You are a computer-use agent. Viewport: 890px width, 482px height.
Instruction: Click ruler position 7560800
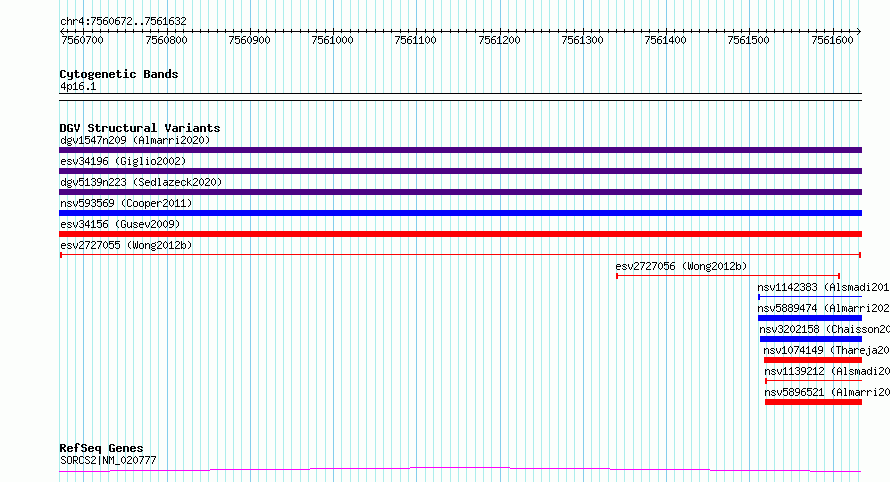pos(166,40)
